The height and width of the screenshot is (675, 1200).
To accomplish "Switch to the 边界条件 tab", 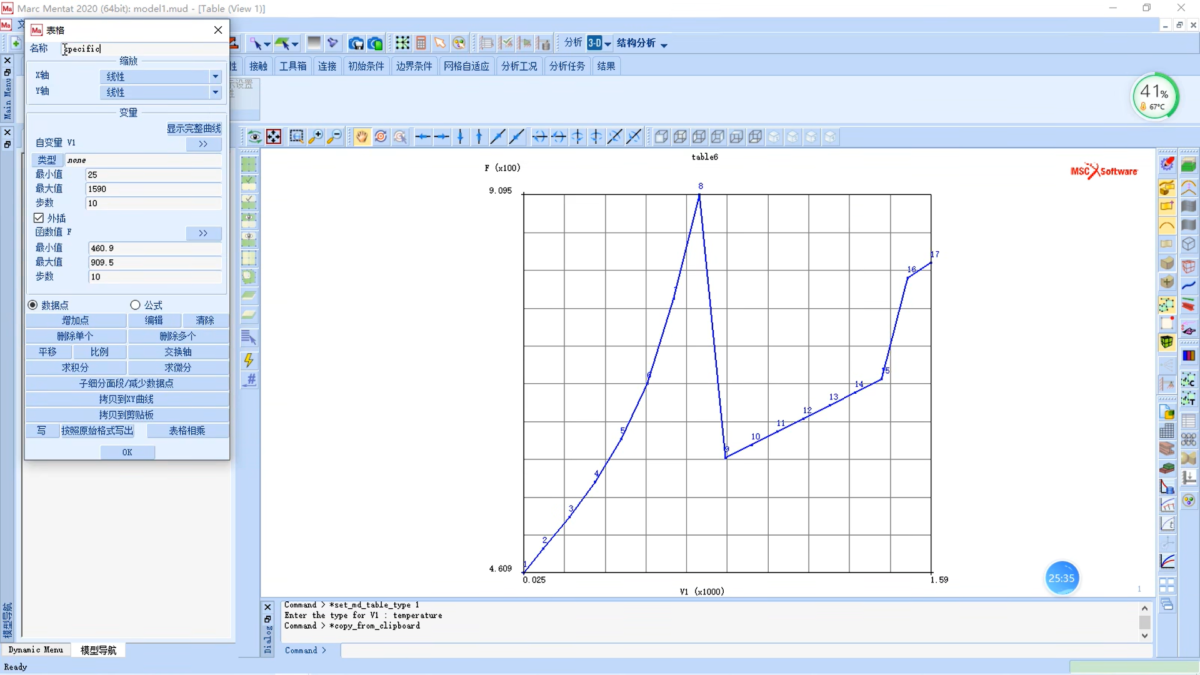I will point(413,66).
